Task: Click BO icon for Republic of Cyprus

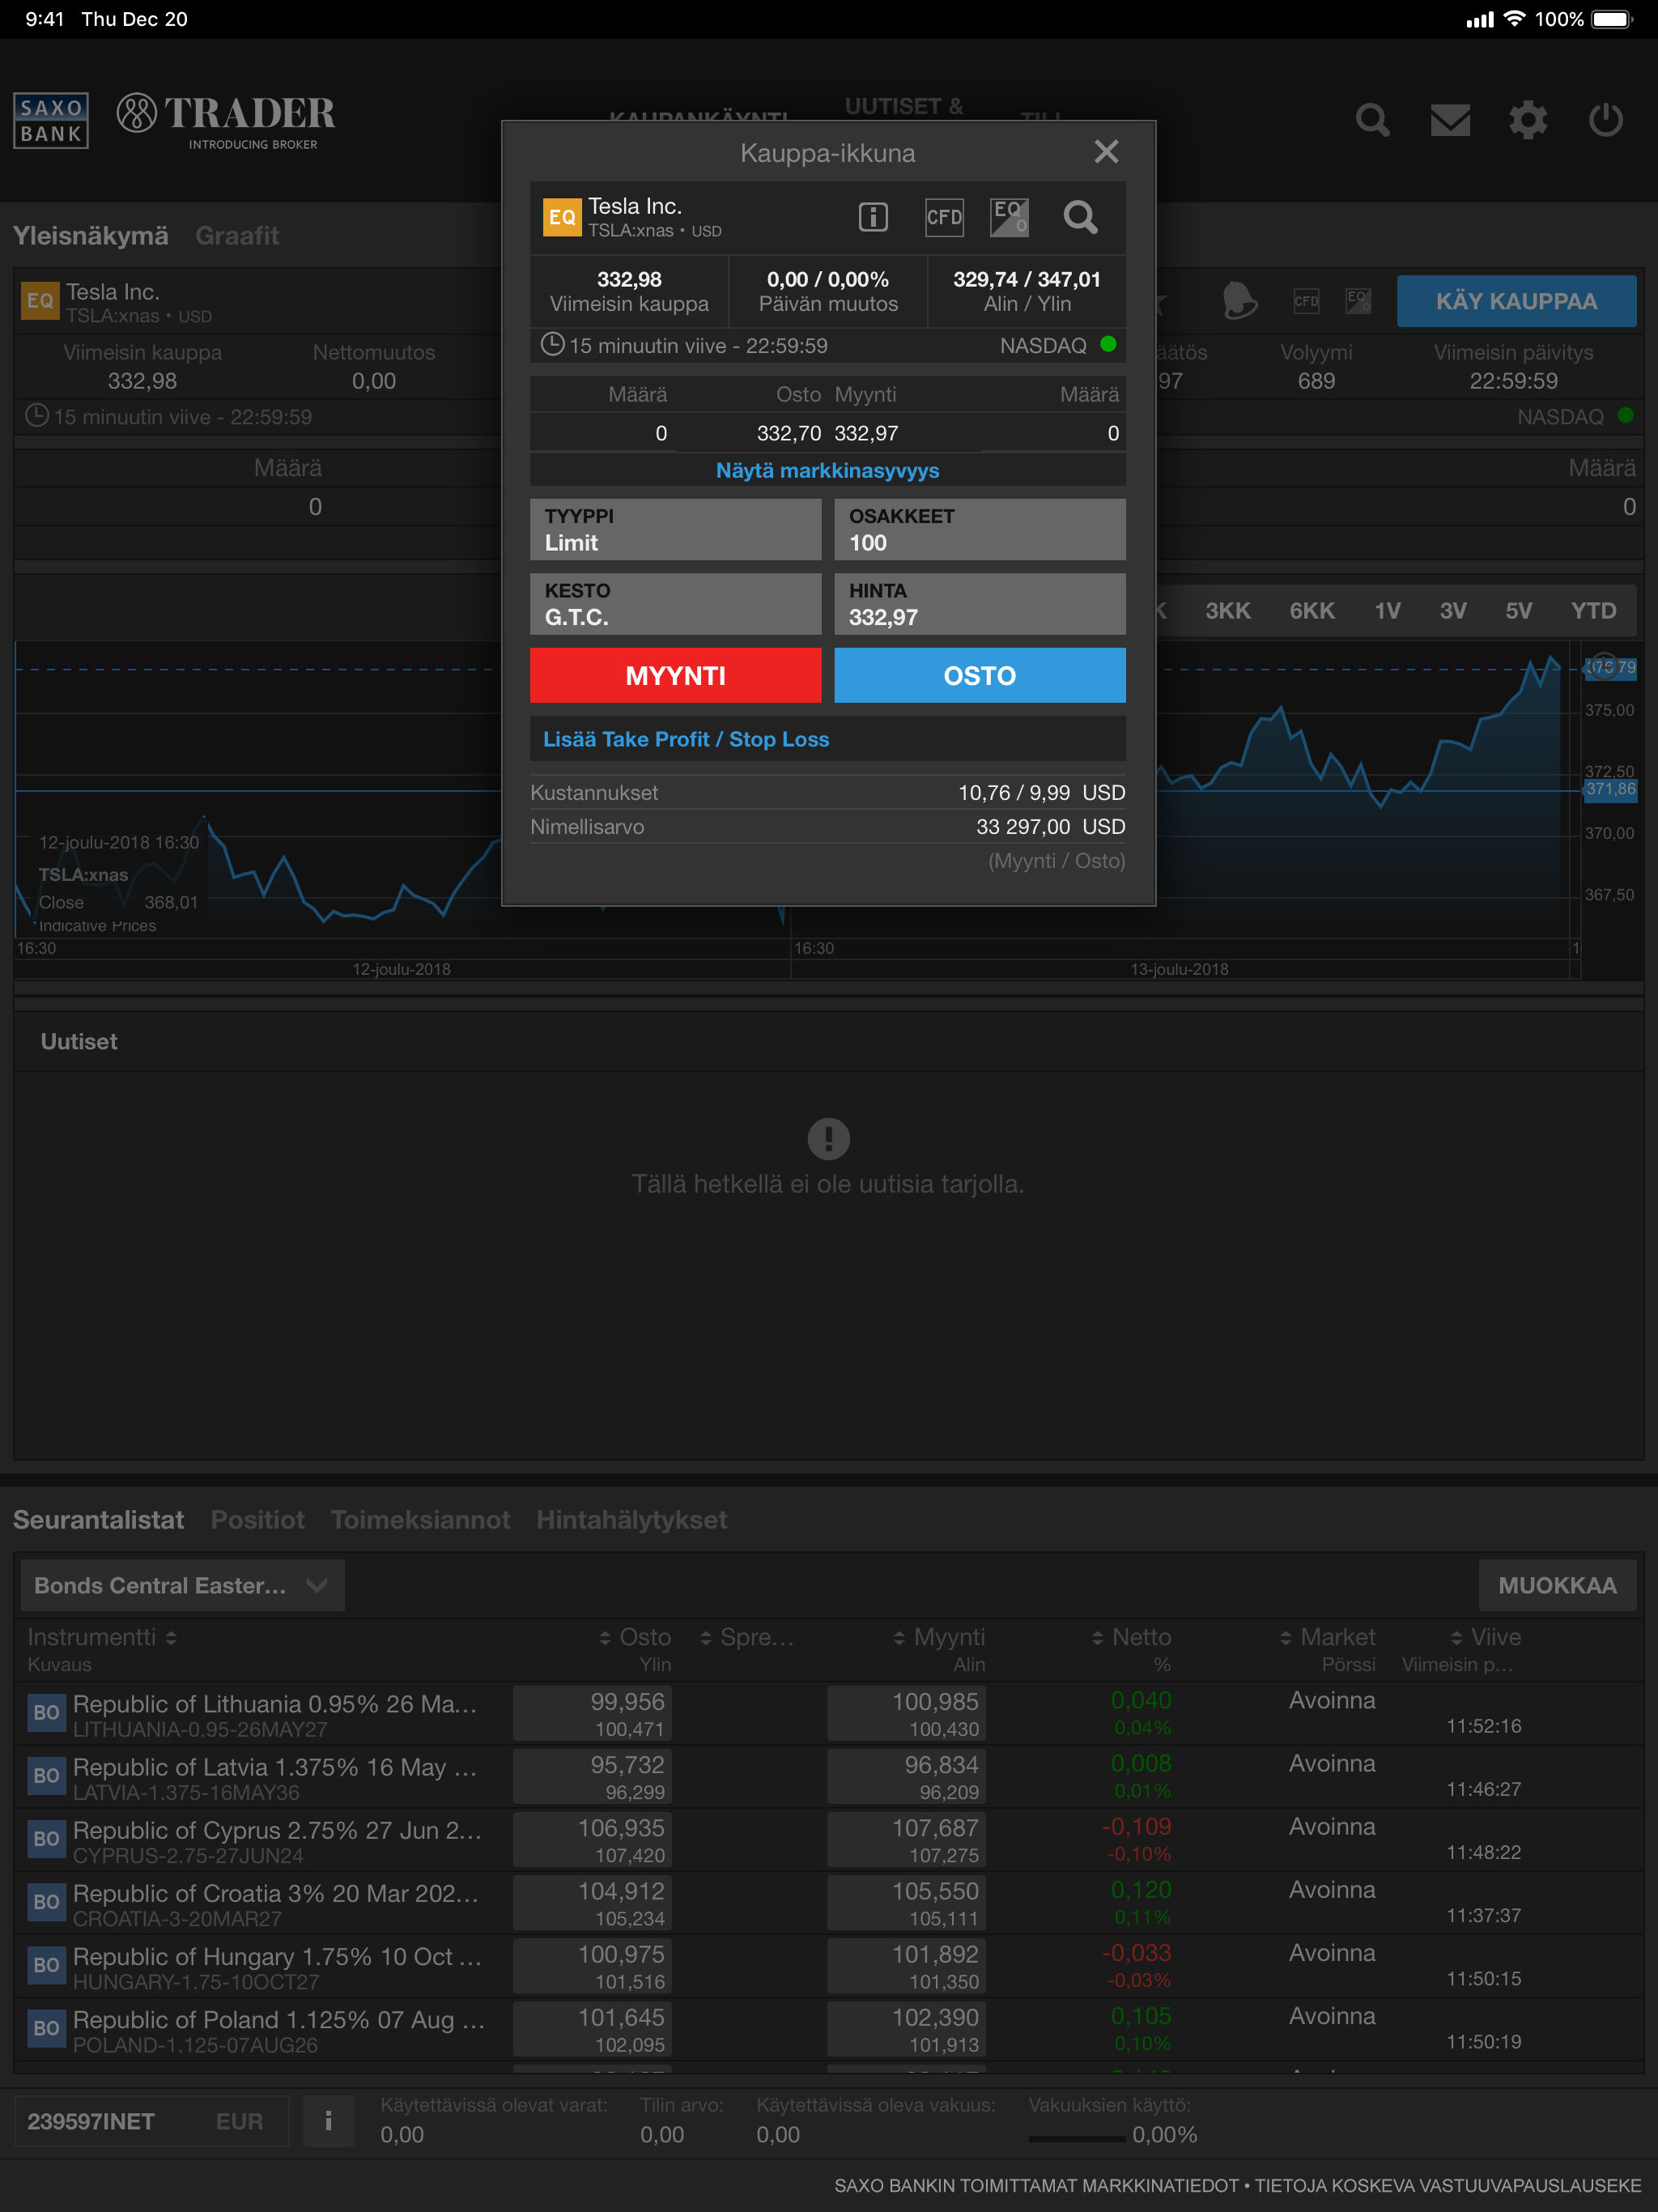Action: tap(46, 1839)
